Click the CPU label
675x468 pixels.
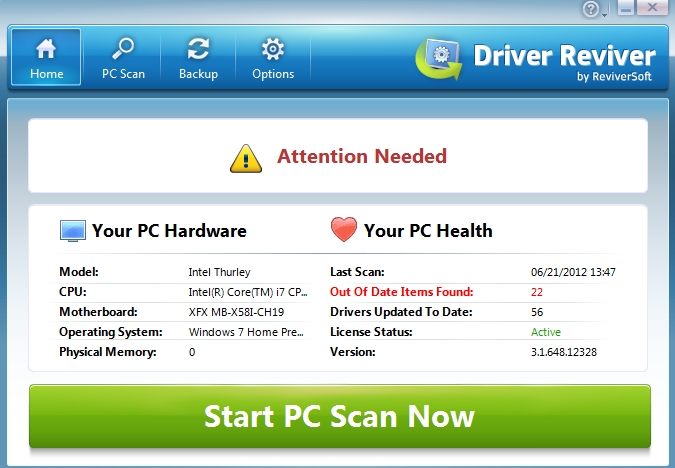click(x=73, y=292)
